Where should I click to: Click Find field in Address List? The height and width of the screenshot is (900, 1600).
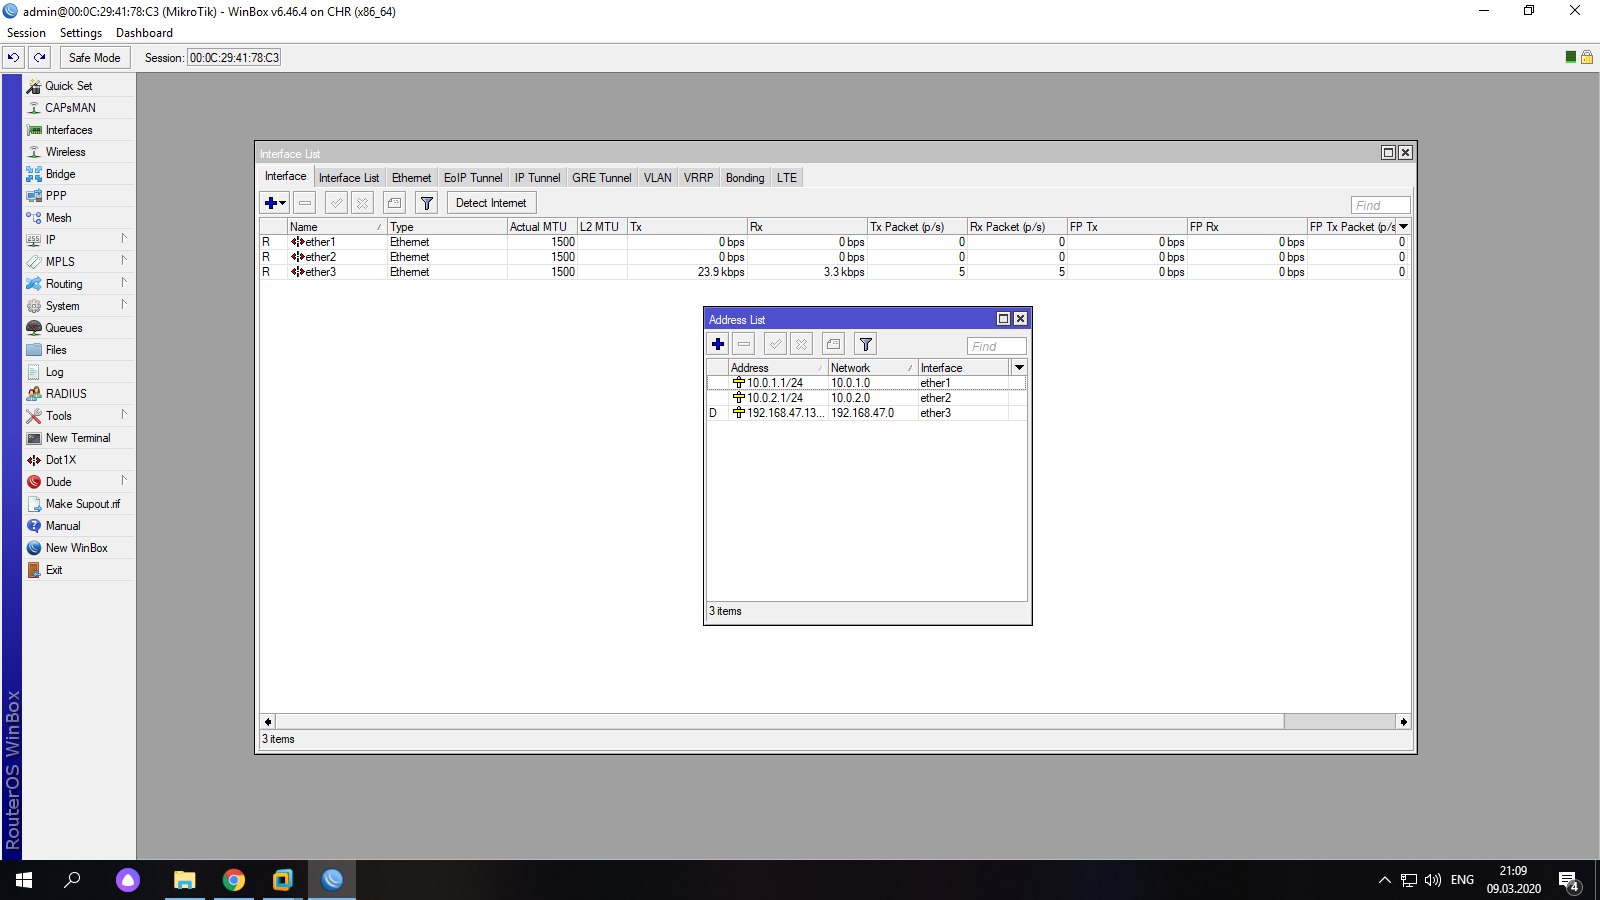tap(996, 346)
